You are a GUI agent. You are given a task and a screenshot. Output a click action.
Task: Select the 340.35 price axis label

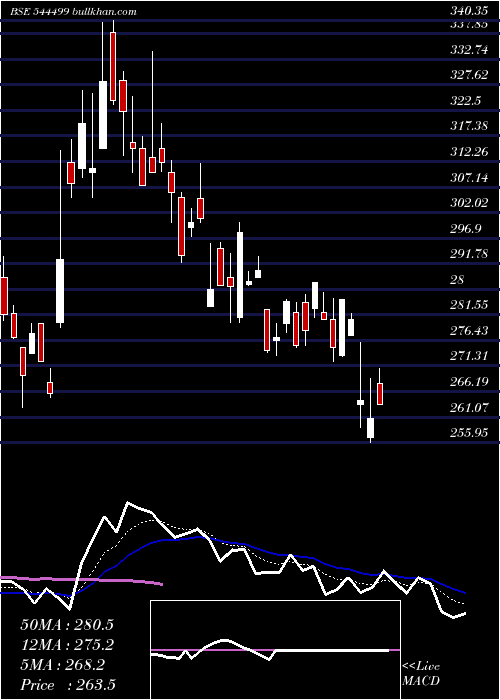click(x=468, y=11)
